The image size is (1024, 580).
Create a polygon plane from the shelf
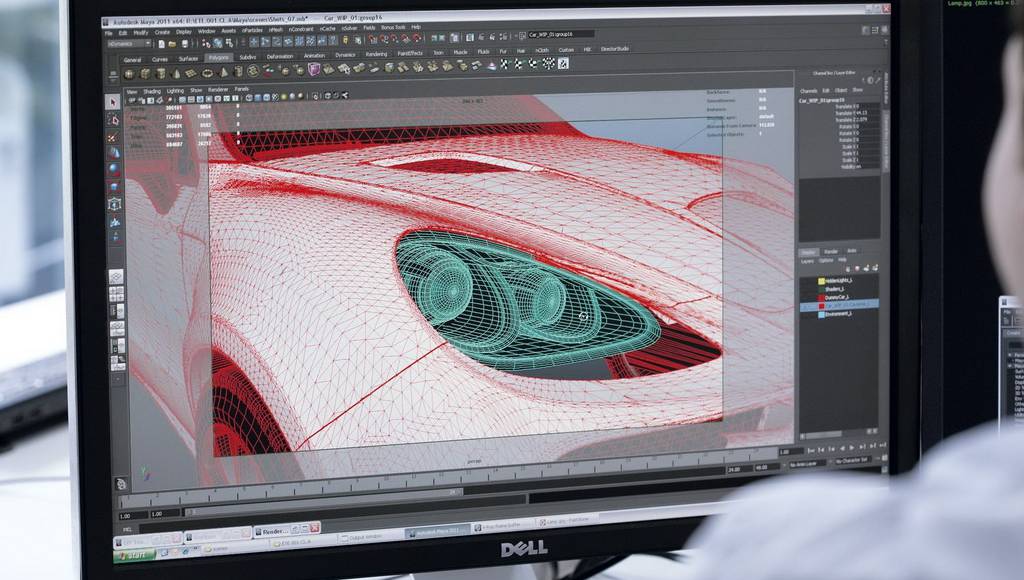tap(191, 73)
